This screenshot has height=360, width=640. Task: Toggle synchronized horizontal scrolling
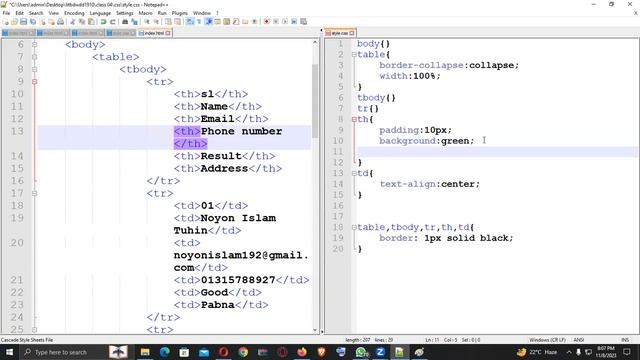point(178,21)
